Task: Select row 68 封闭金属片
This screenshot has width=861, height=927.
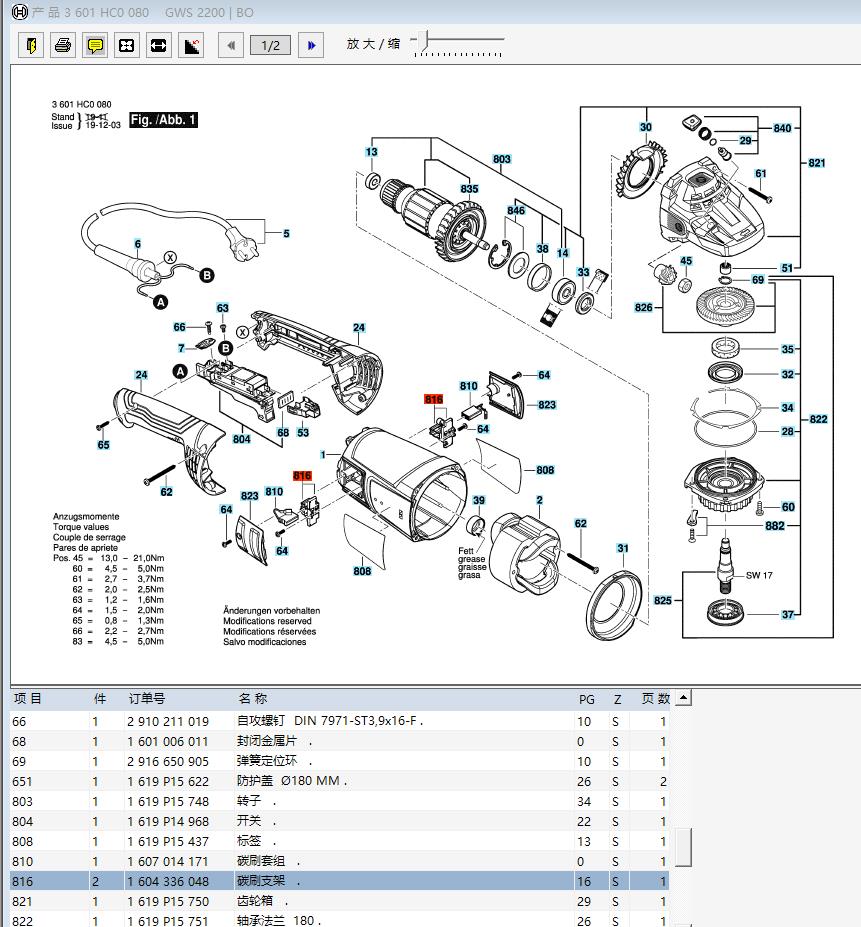Action: [339, 741]
